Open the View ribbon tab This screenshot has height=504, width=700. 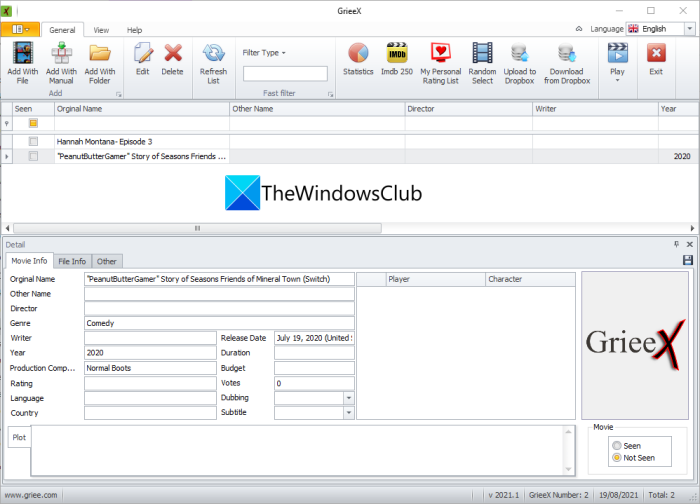pos(101,30)
